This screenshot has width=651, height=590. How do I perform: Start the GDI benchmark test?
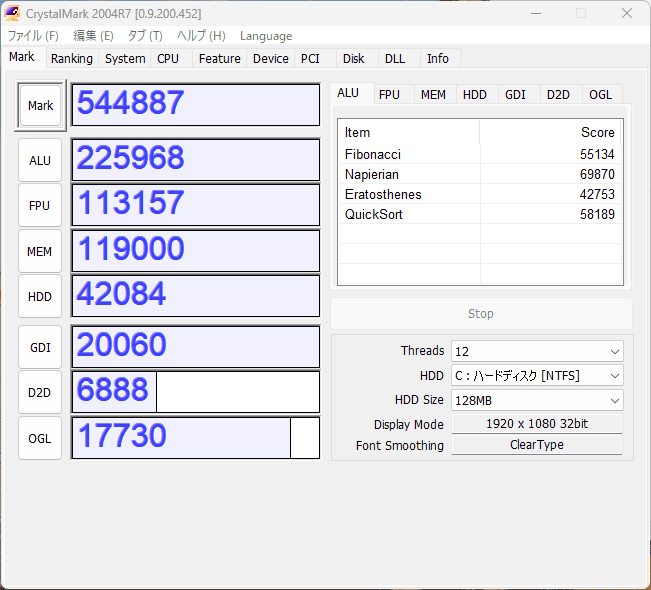(40, 347)
